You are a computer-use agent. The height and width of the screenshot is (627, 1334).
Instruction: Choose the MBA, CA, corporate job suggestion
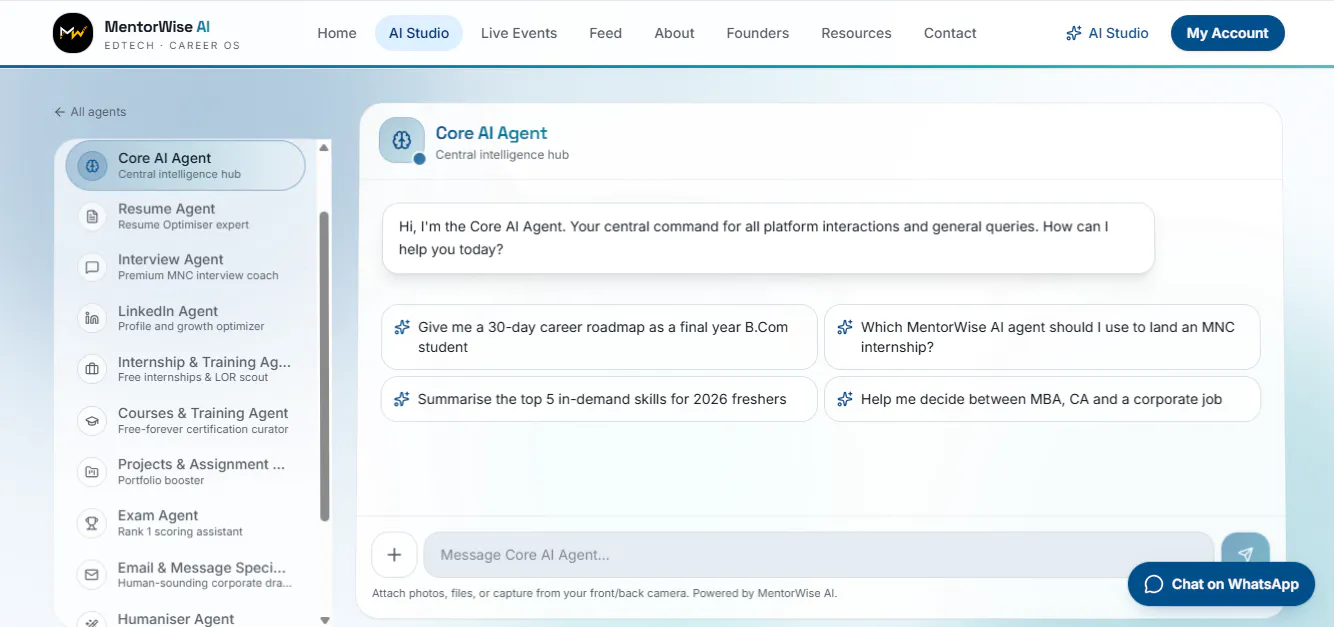(x=1042, y=399)
